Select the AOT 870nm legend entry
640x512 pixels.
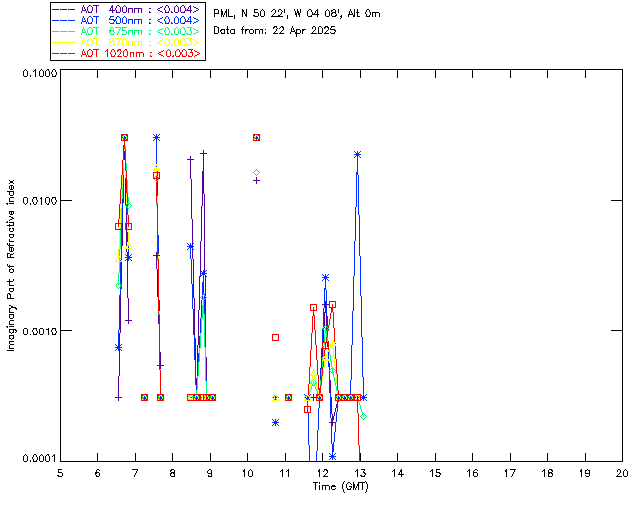click(x=127, y=42)
